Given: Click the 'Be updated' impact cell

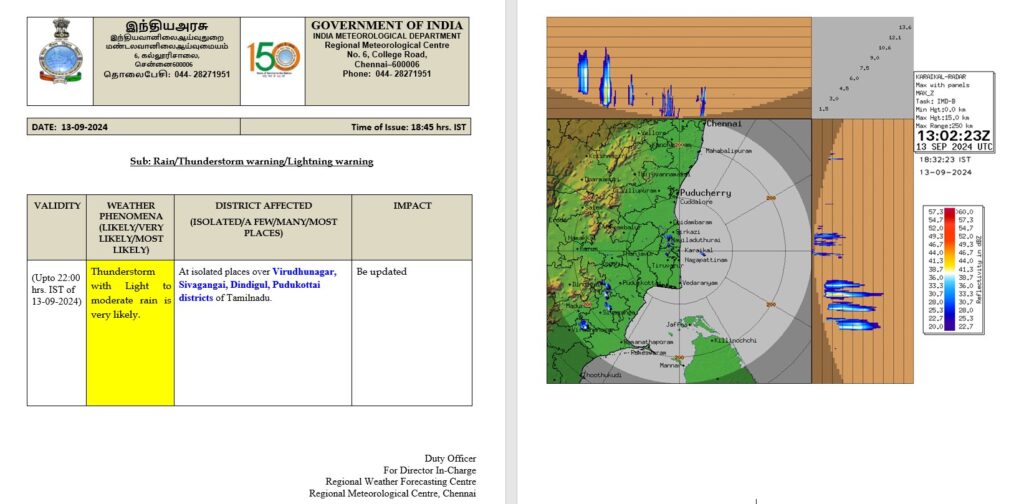Looking at the screenshot, I should pyautogui.click(x=381, y=271).
